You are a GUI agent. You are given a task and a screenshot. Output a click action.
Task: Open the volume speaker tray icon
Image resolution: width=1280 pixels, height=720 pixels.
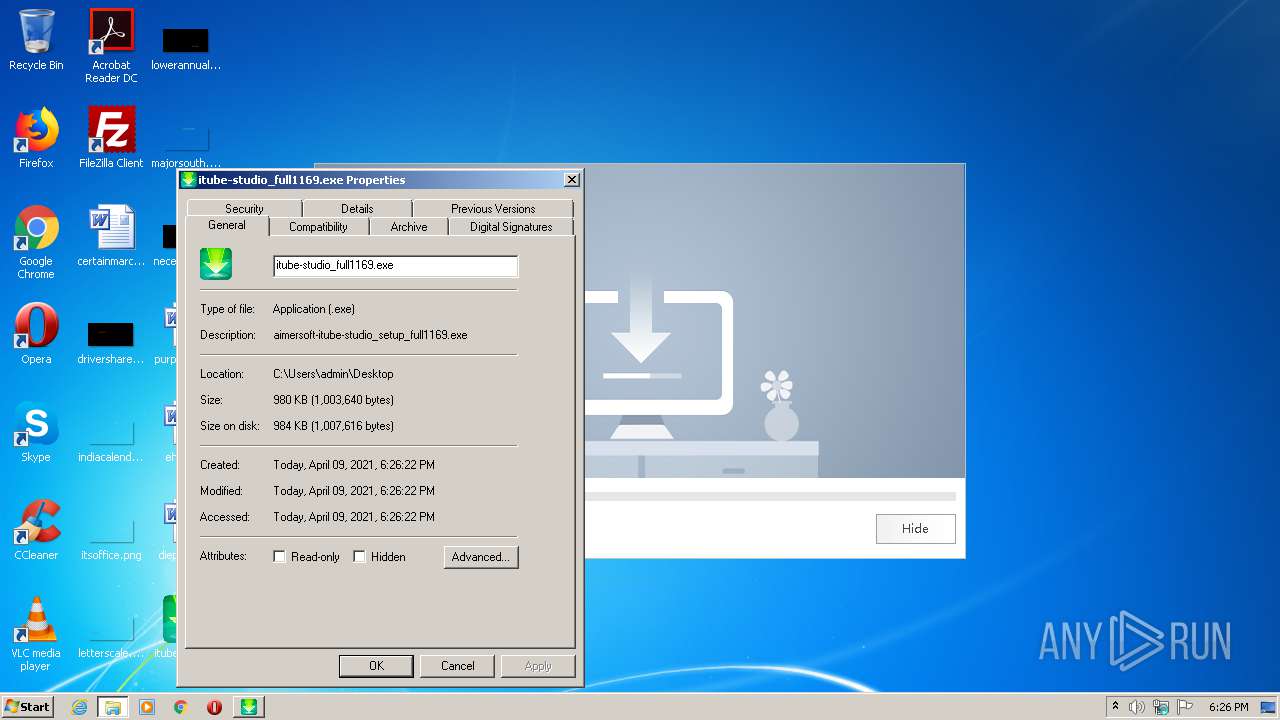click(1137, 707)
